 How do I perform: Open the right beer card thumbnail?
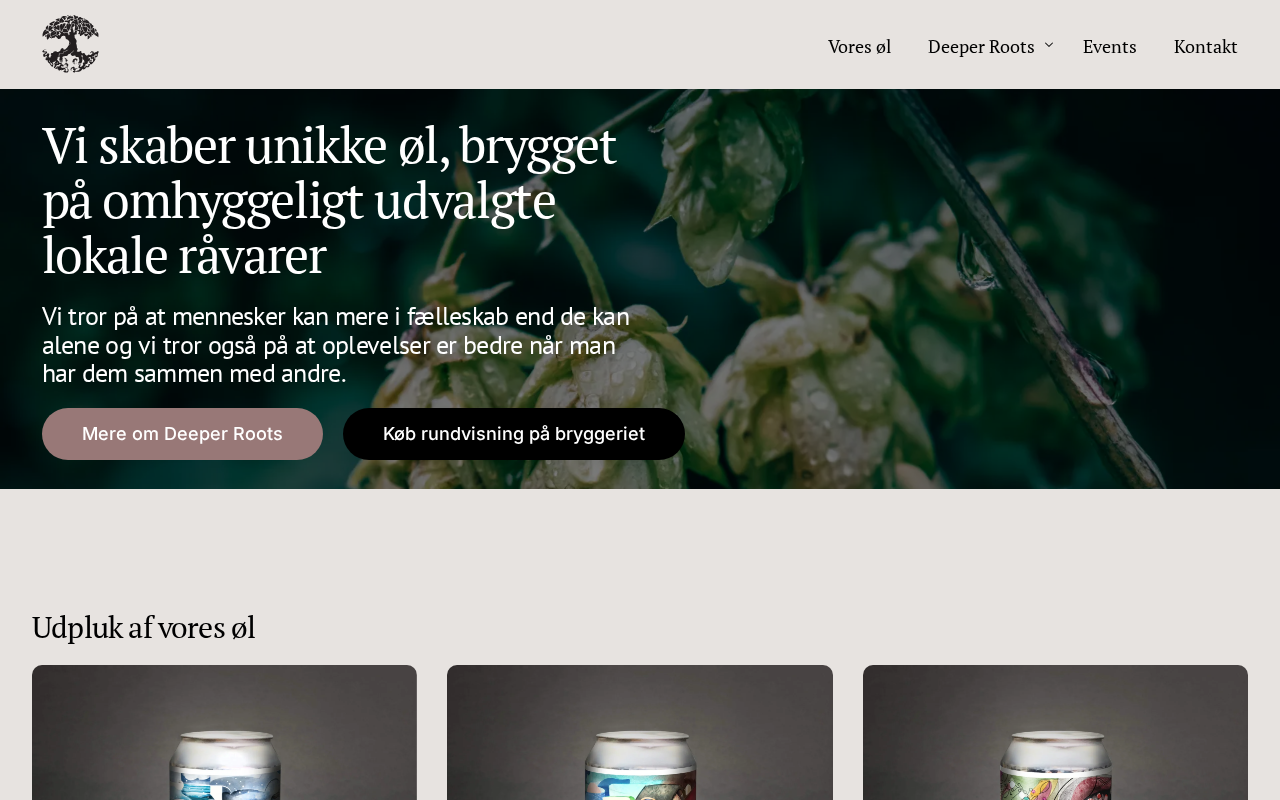(1055, 732)
